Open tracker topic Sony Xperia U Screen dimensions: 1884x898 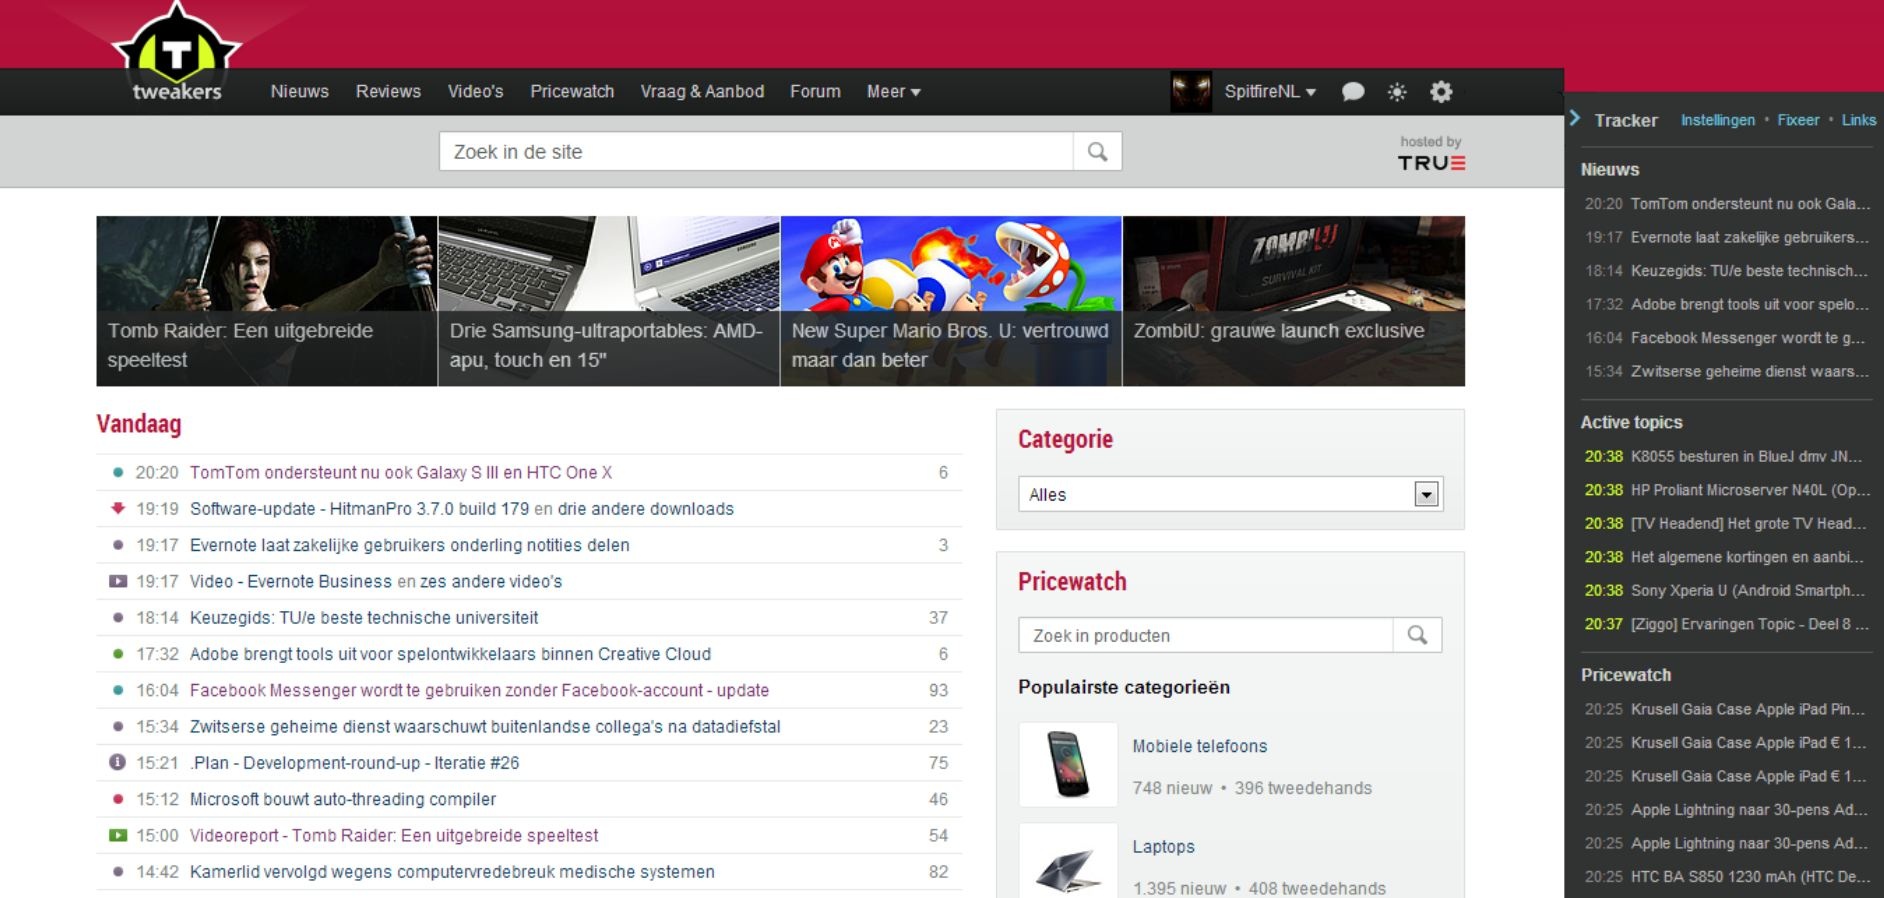point(1748,590)
